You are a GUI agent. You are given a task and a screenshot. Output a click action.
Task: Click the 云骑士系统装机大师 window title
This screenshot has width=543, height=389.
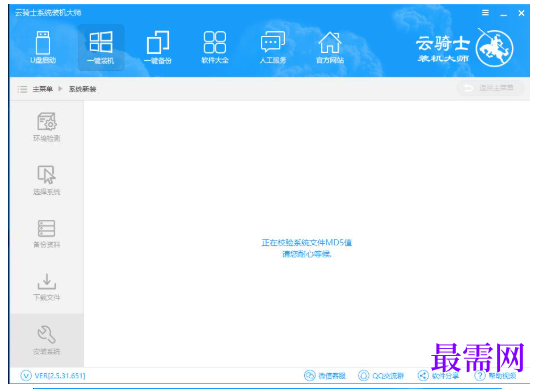click(x=48, y=13)
